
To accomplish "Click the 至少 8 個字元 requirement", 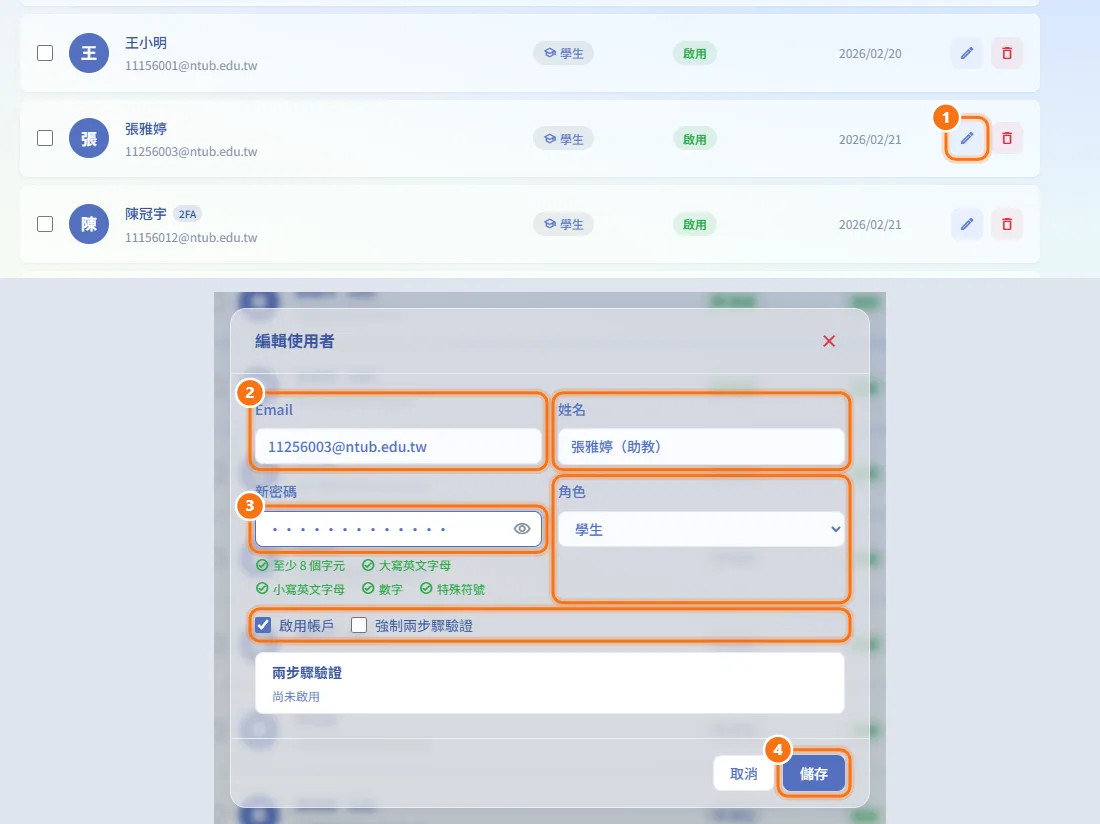I will [x=300, y=565].
